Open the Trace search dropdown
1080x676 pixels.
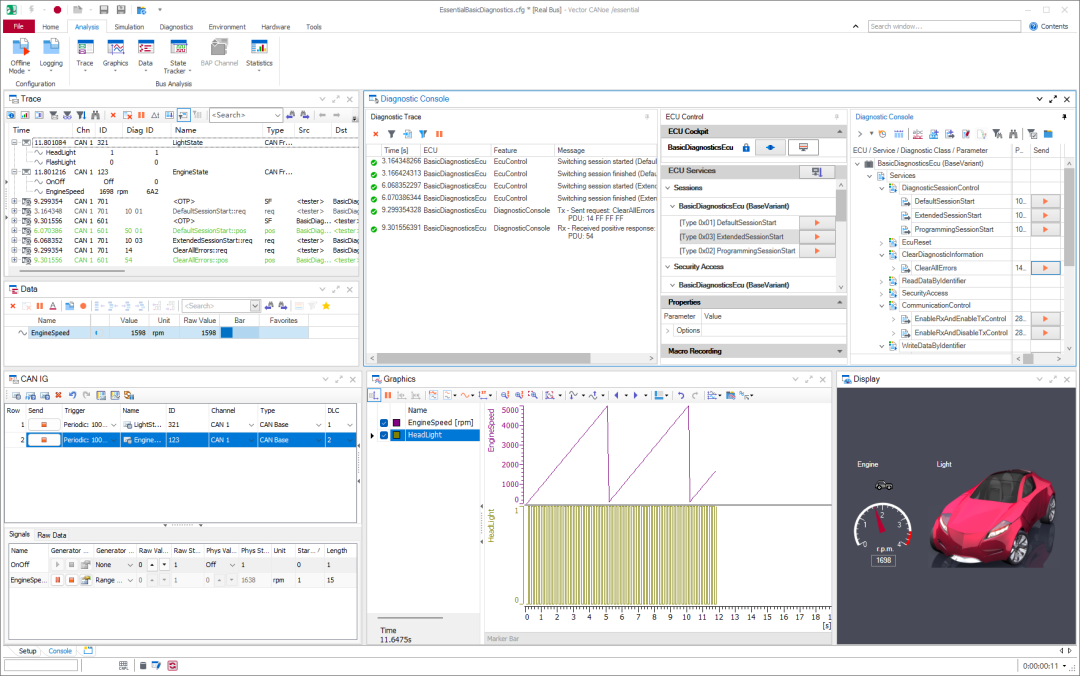click(x=277, y=115)
